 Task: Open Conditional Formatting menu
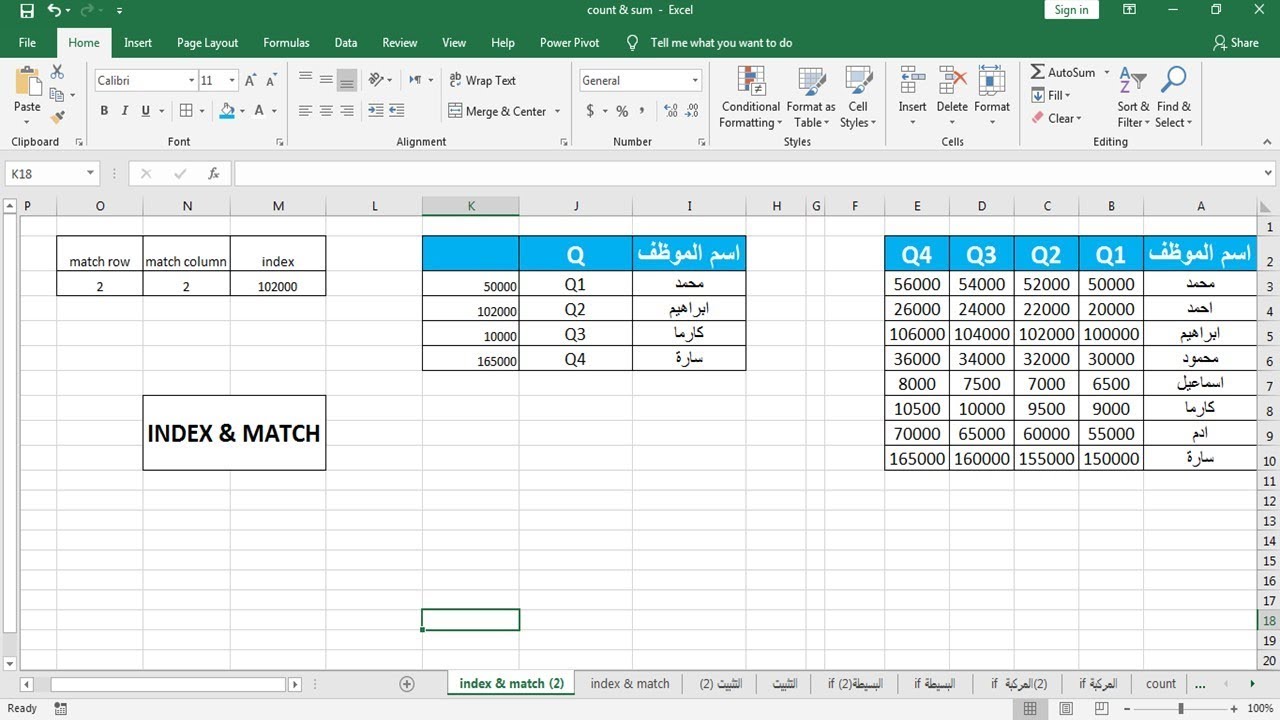751,97
